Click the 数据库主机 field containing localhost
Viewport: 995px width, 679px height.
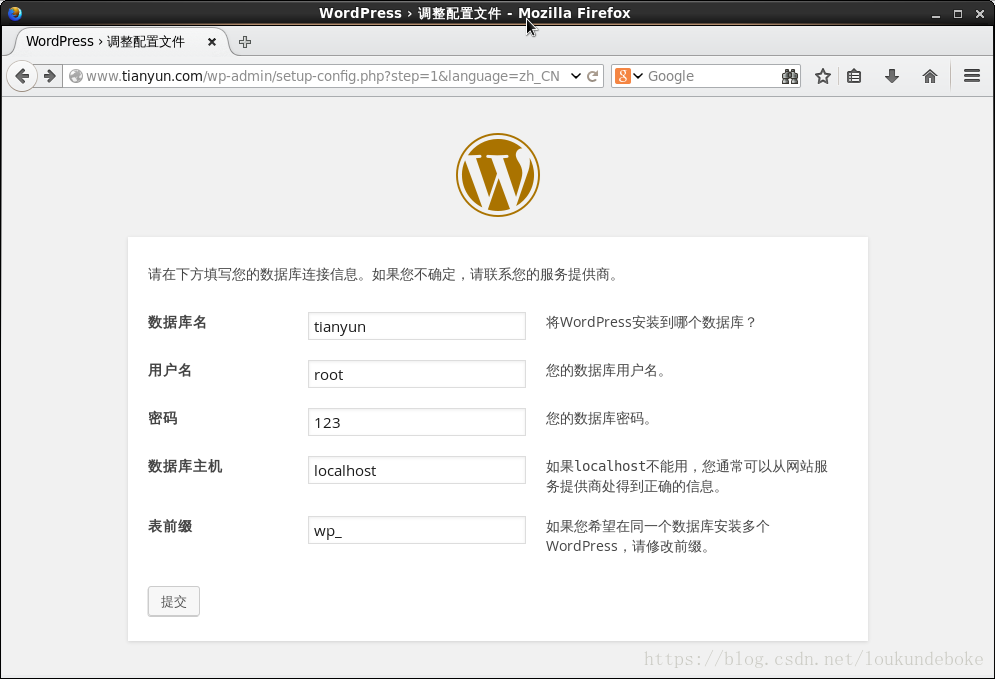pyautogui.click(x=416, y=470)
